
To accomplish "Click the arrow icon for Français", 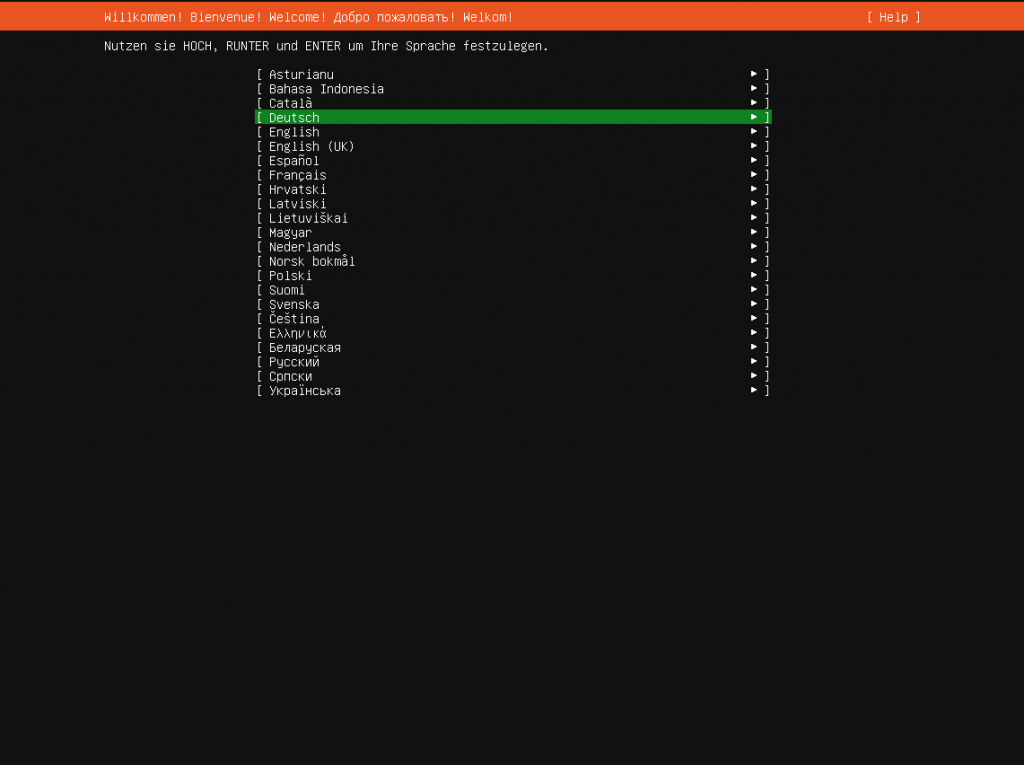I will coord(754,175).
